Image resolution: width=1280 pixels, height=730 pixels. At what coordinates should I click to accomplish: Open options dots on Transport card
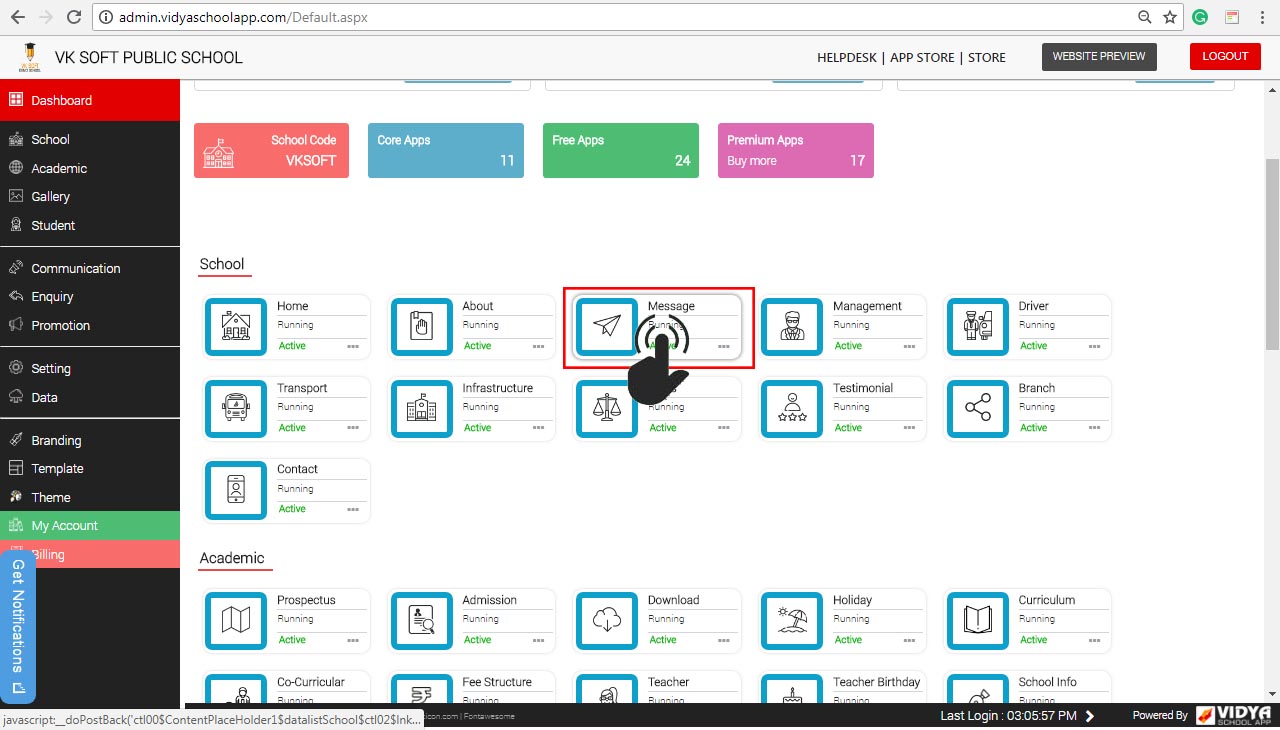[353, 428]
